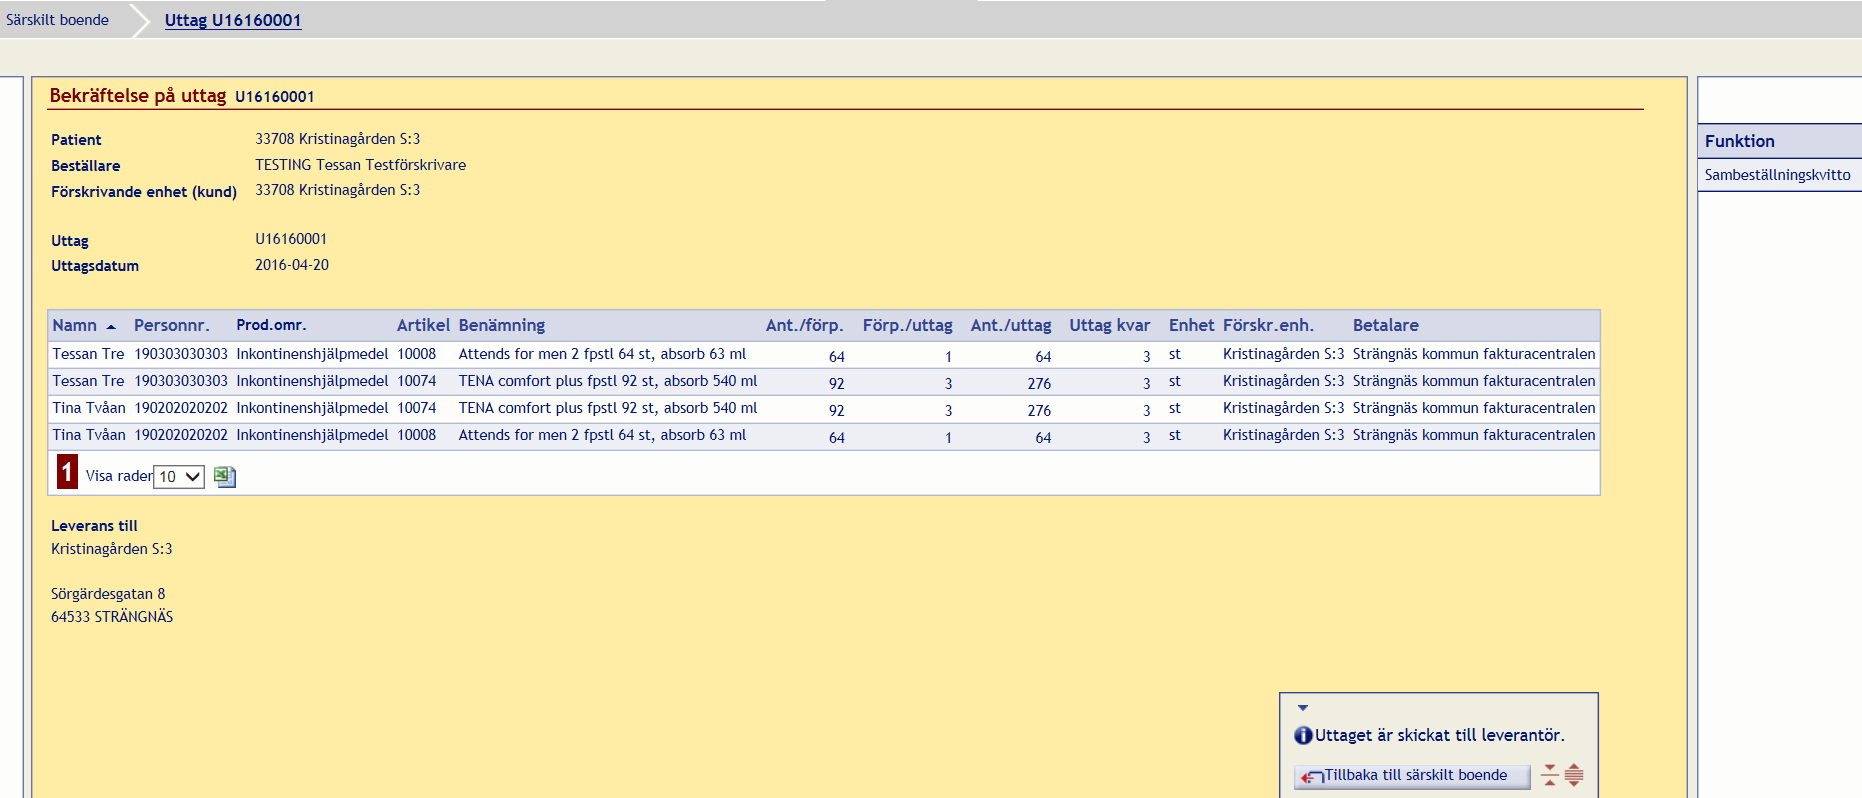Click the Funktion panel header
This screenshot has width=1862, height=798.
tap(1780, 141)
